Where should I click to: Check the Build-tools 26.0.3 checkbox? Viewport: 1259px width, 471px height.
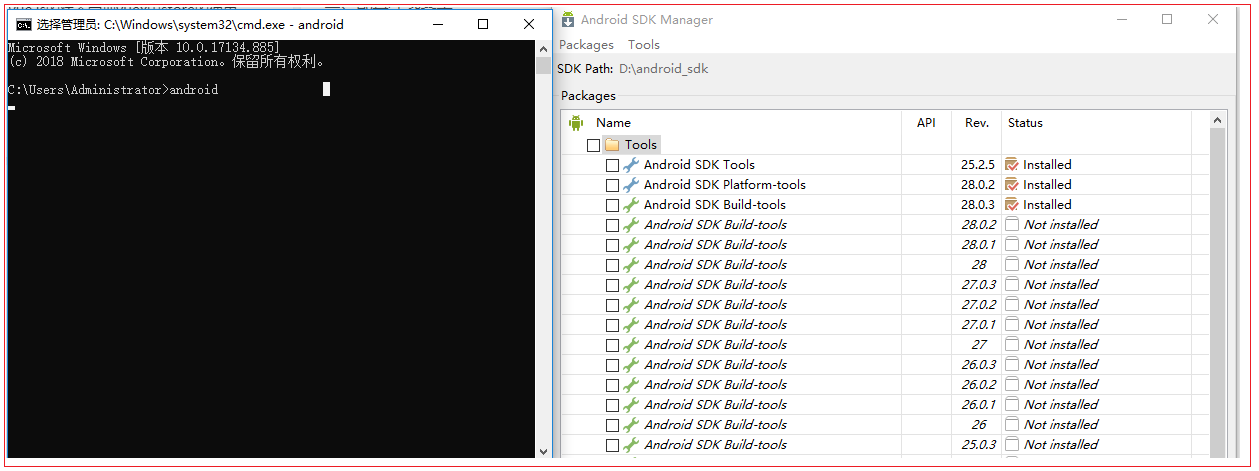point(612,365)
